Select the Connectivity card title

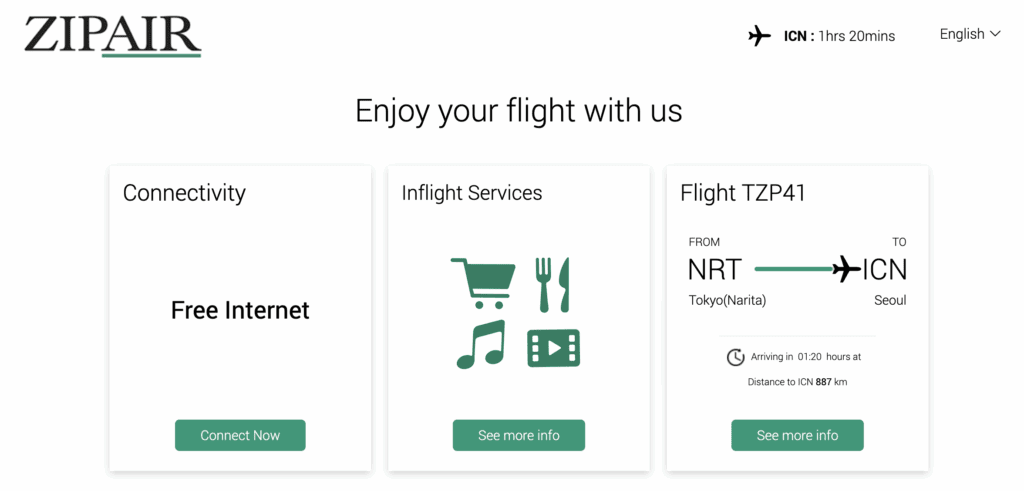pyautogui.click(x=184, y=193)
